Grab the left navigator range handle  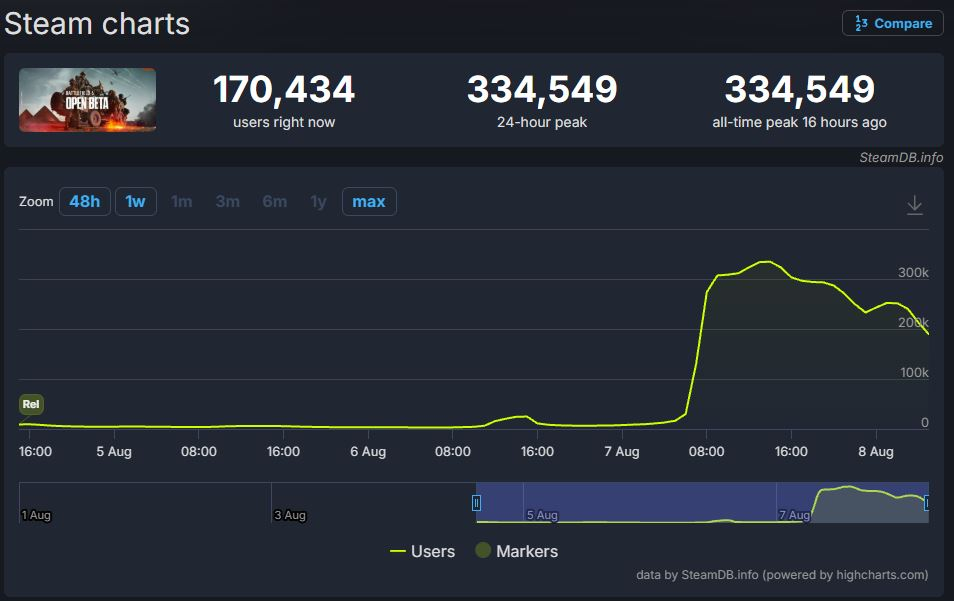[x=476, y=503]
